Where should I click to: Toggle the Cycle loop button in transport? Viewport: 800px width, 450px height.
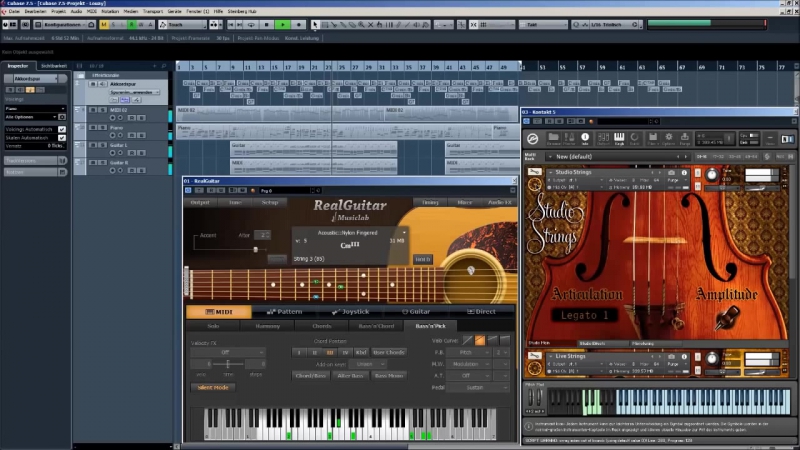point(251,24)
